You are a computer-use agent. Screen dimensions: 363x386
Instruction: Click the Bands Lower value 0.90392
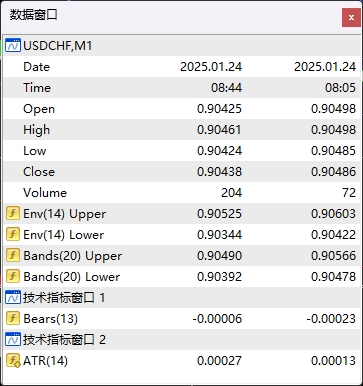219,277
